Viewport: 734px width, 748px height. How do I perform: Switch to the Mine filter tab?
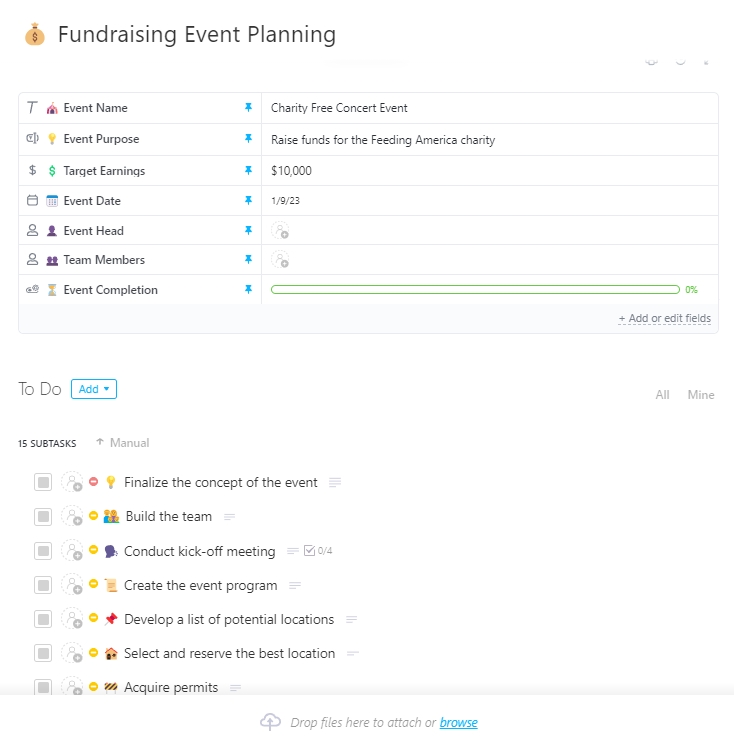click(700, 395)
